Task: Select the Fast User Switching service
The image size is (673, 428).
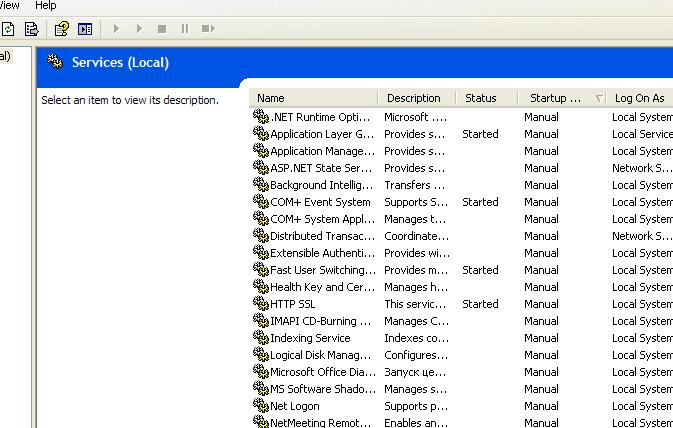Action: (x=322, y=270)
